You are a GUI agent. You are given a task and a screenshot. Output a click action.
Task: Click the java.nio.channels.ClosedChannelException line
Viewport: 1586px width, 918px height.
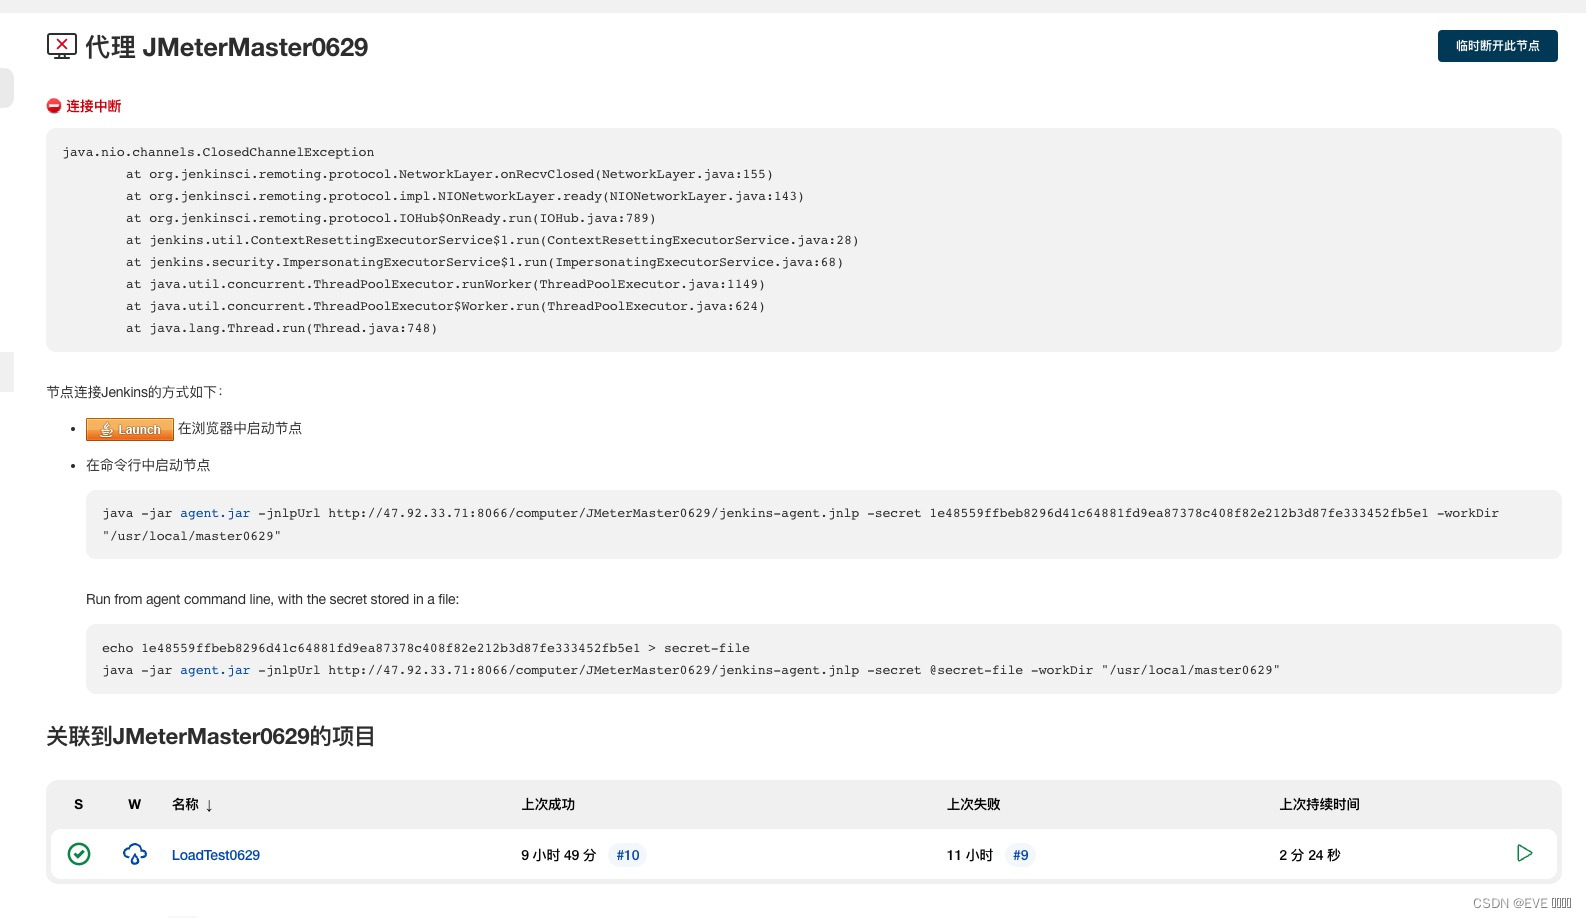(x=218, y=152)
